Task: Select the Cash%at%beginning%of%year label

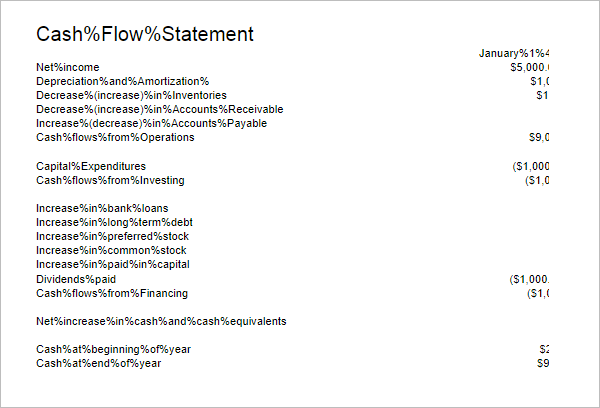Action: (113, 349)
